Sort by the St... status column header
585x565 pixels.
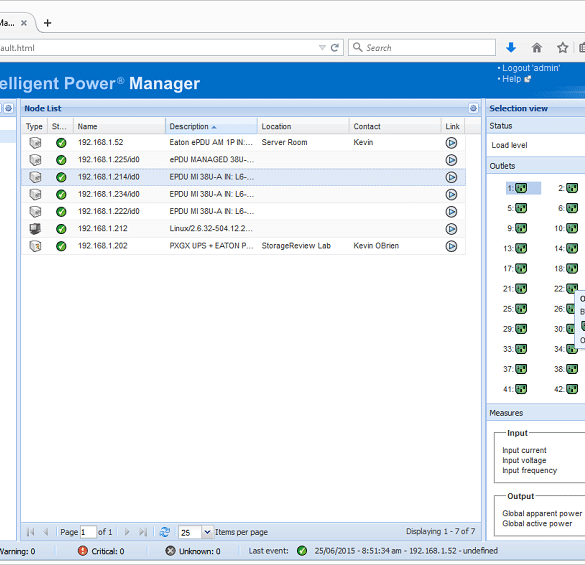(60, 127)
